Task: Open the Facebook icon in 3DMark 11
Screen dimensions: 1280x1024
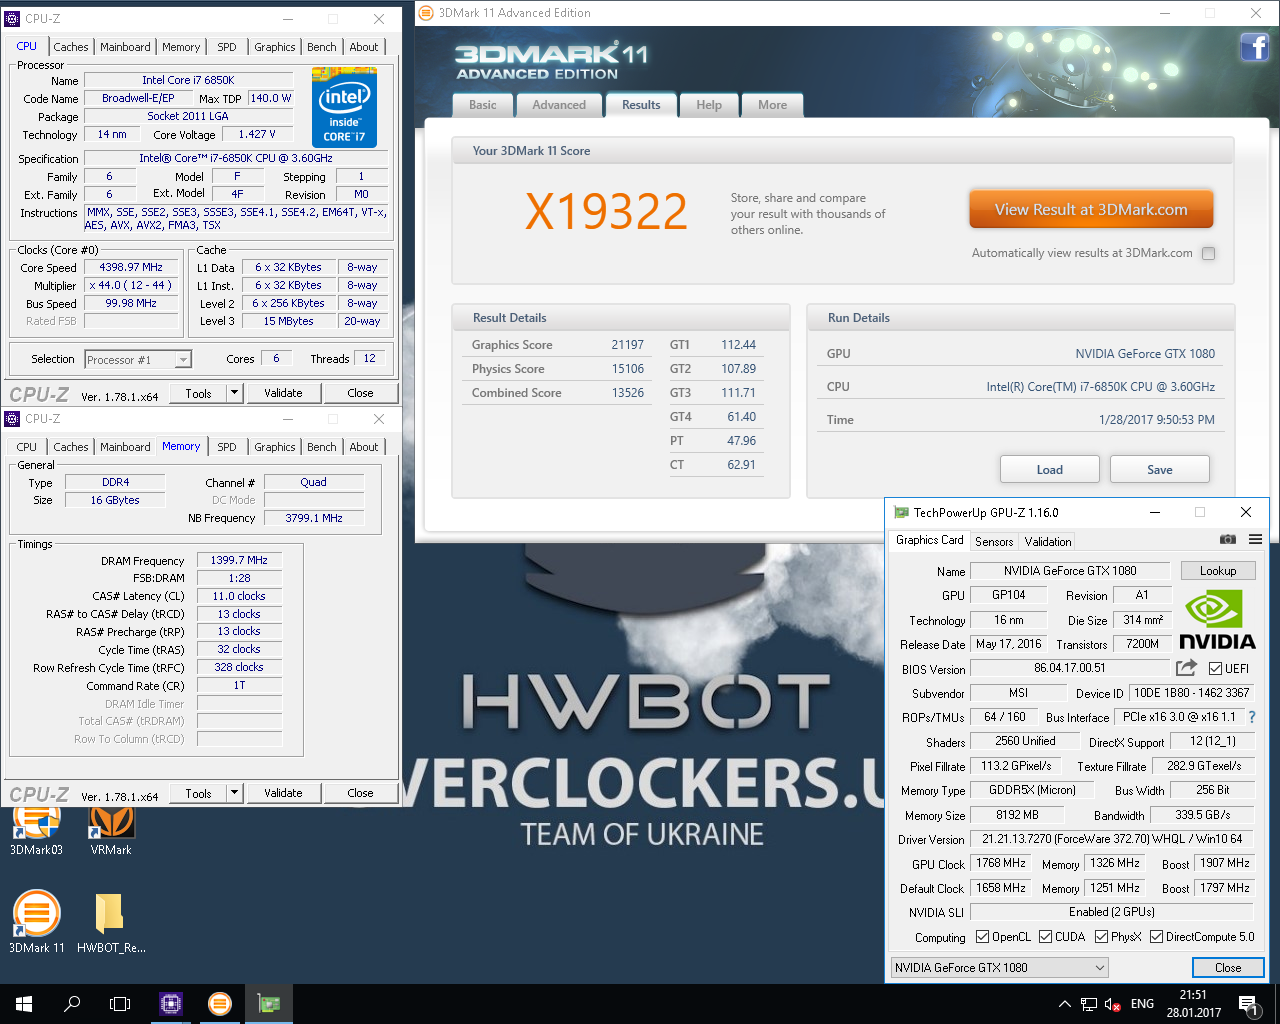Action: [x=1254, y=47]
